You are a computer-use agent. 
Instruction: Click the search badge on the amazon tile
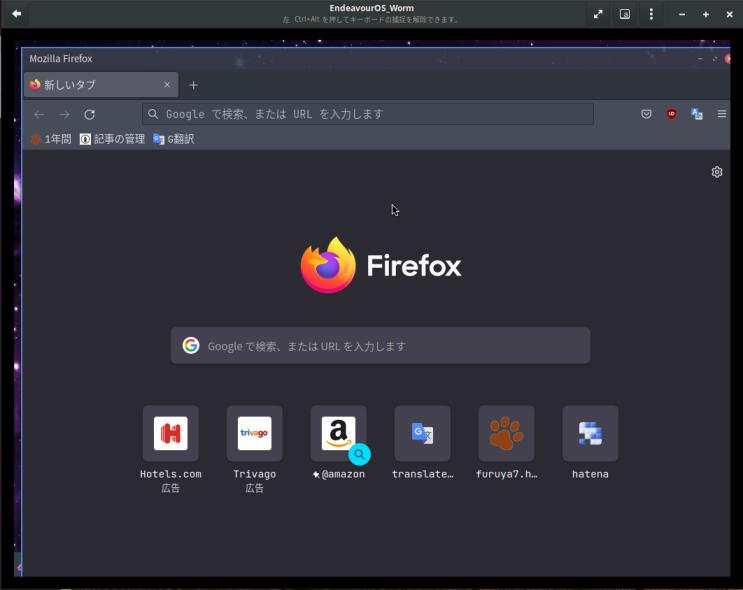360,454
